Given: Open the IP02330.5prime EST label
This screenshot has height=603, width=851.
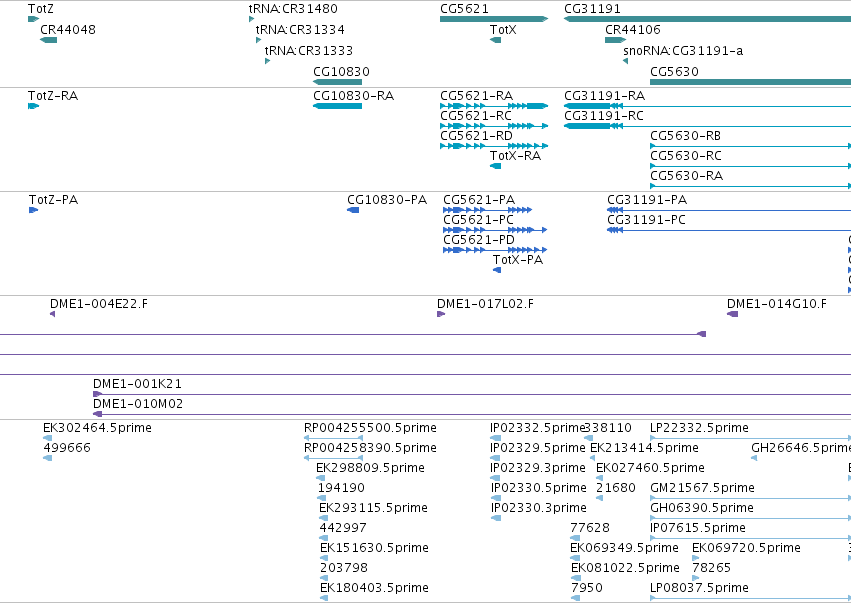Looking at the screenshot, I should coord(539,488).
